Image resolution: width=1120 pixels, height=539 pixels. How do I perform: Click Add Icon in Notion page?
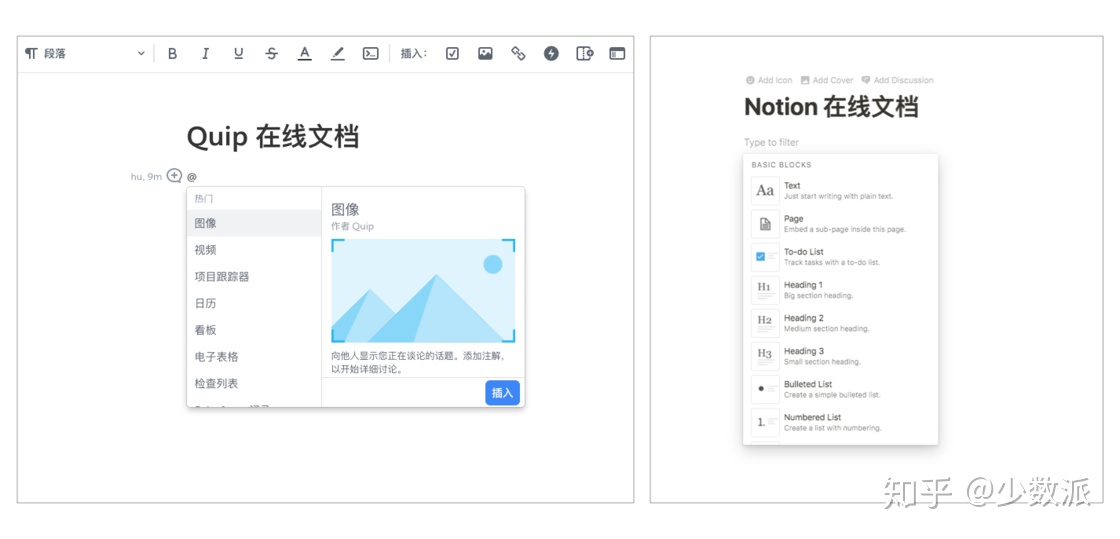[x=769, y=80]
